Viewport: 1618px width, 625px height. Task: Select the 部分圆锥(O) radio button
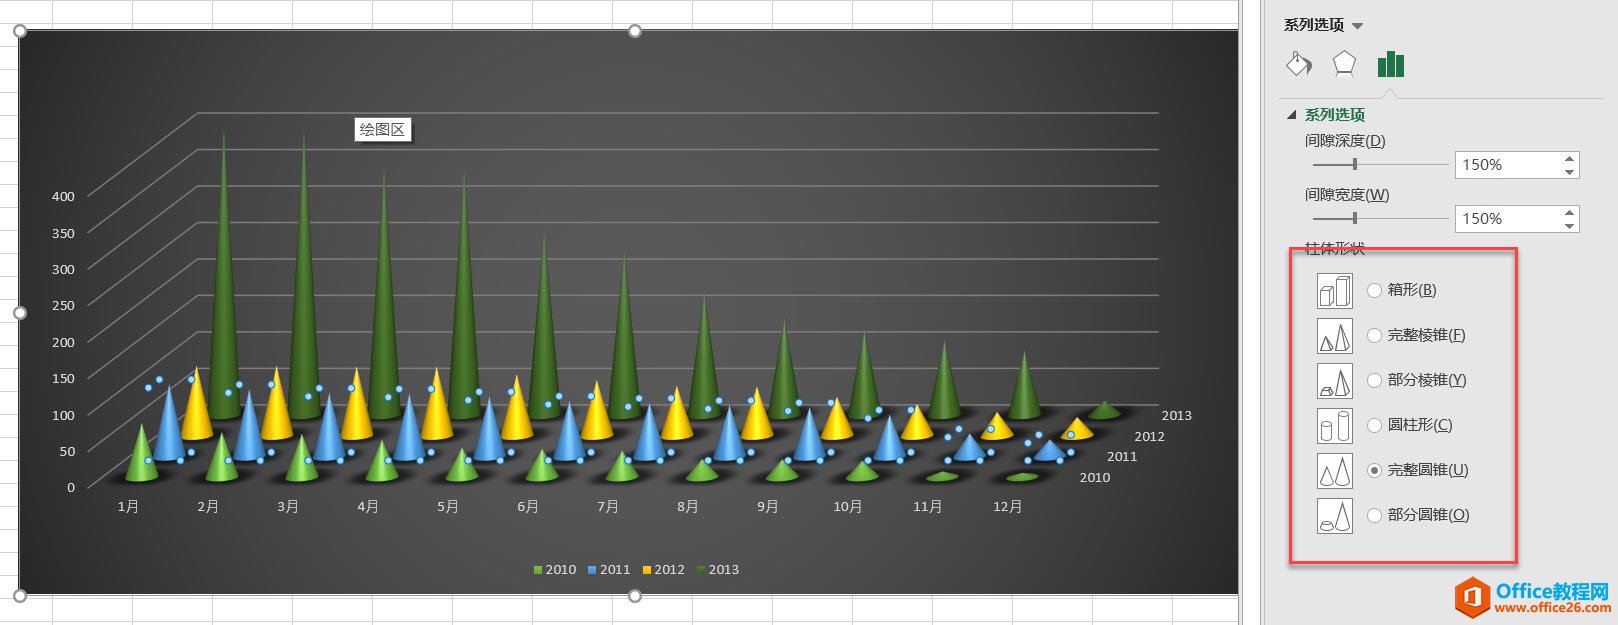pos(1375,515)
